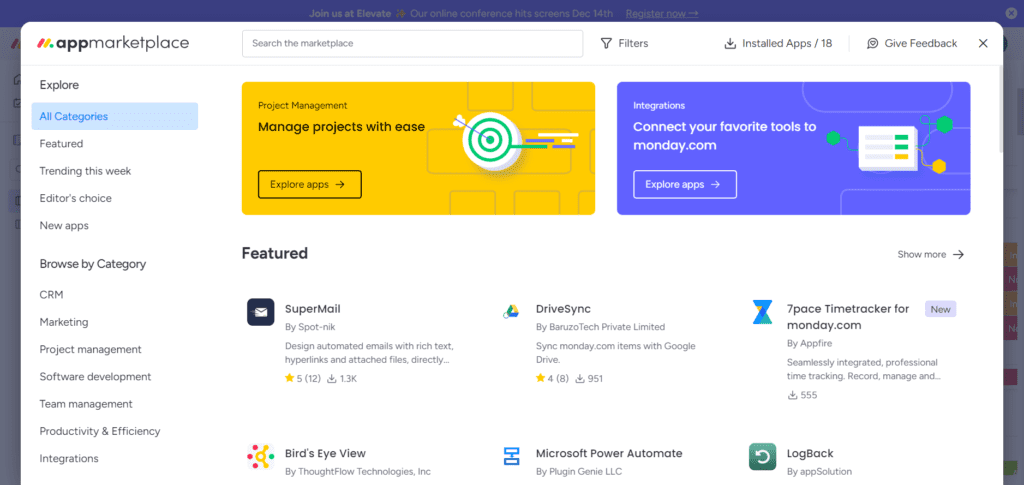Image resolution: width=1024 pixels, height=485 pixels.
Task: Click Register now link in top banner
Action: 662,14
